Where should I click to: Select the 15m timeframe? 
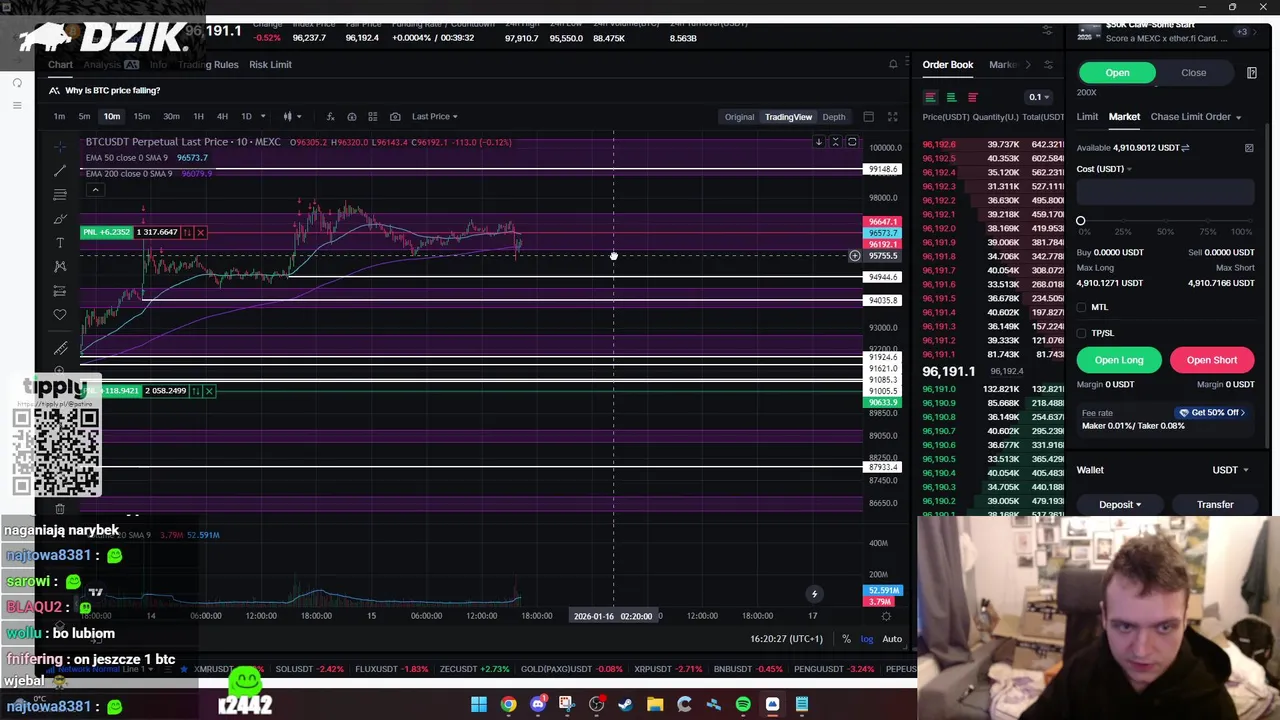coord(141,117)
